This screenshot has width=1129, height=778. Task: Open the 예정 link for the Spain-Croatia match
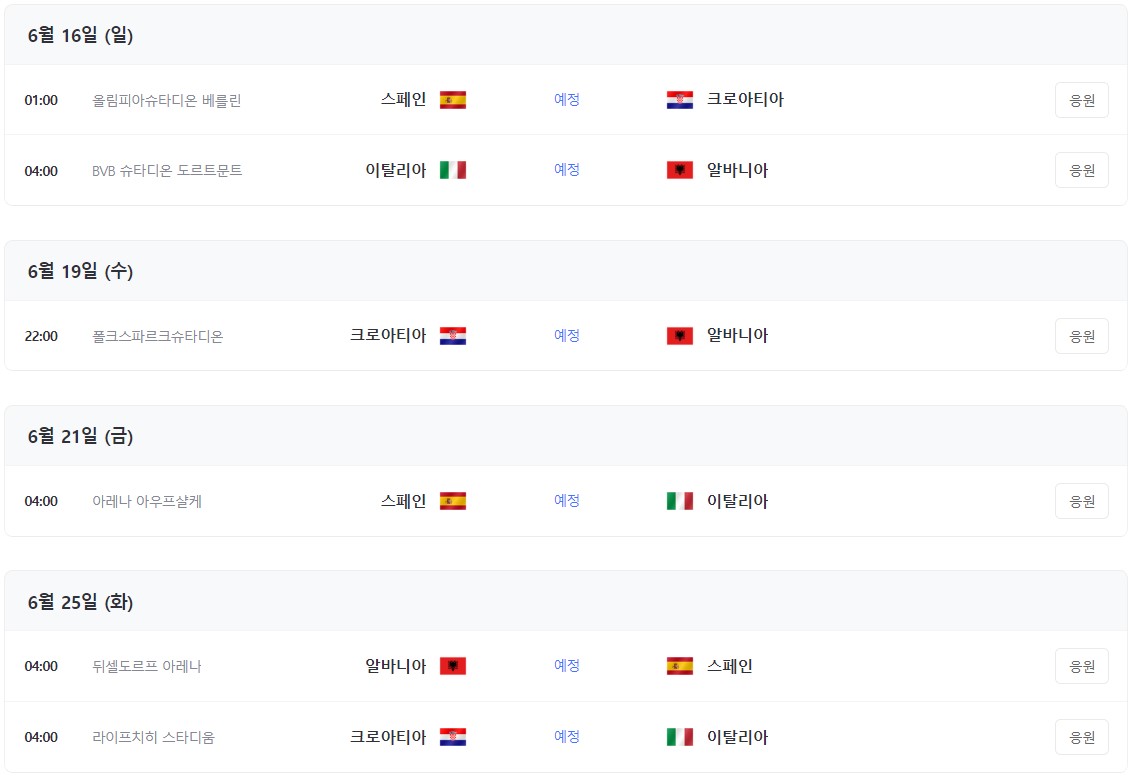pyautogui.click(x=566, y=100)
